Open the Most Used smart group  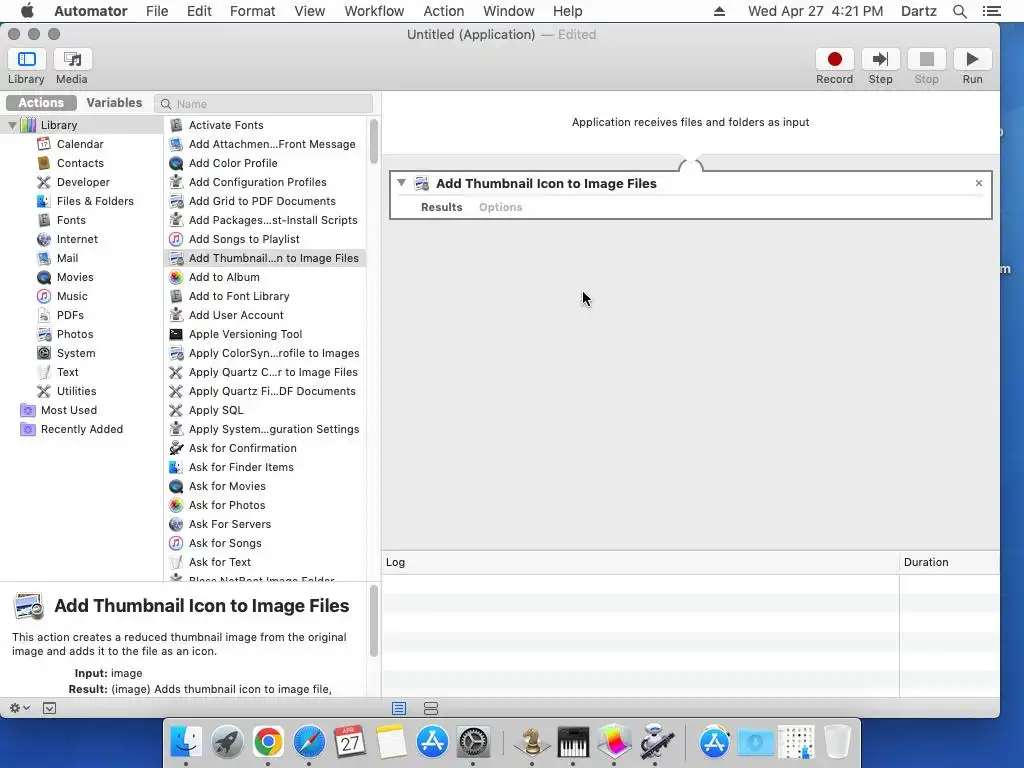(x=69, y=409)
